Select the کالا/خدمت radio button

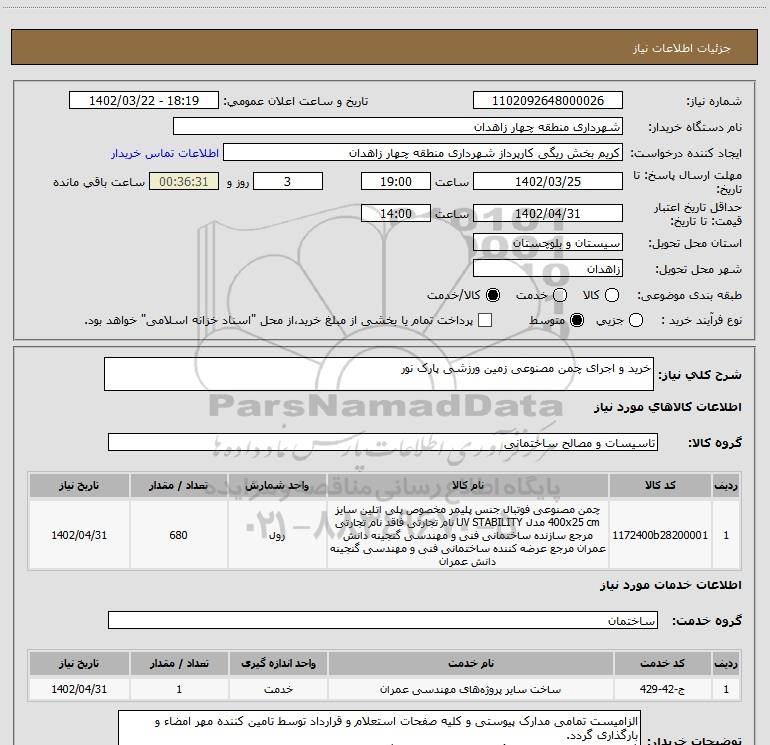click(493, 295)
